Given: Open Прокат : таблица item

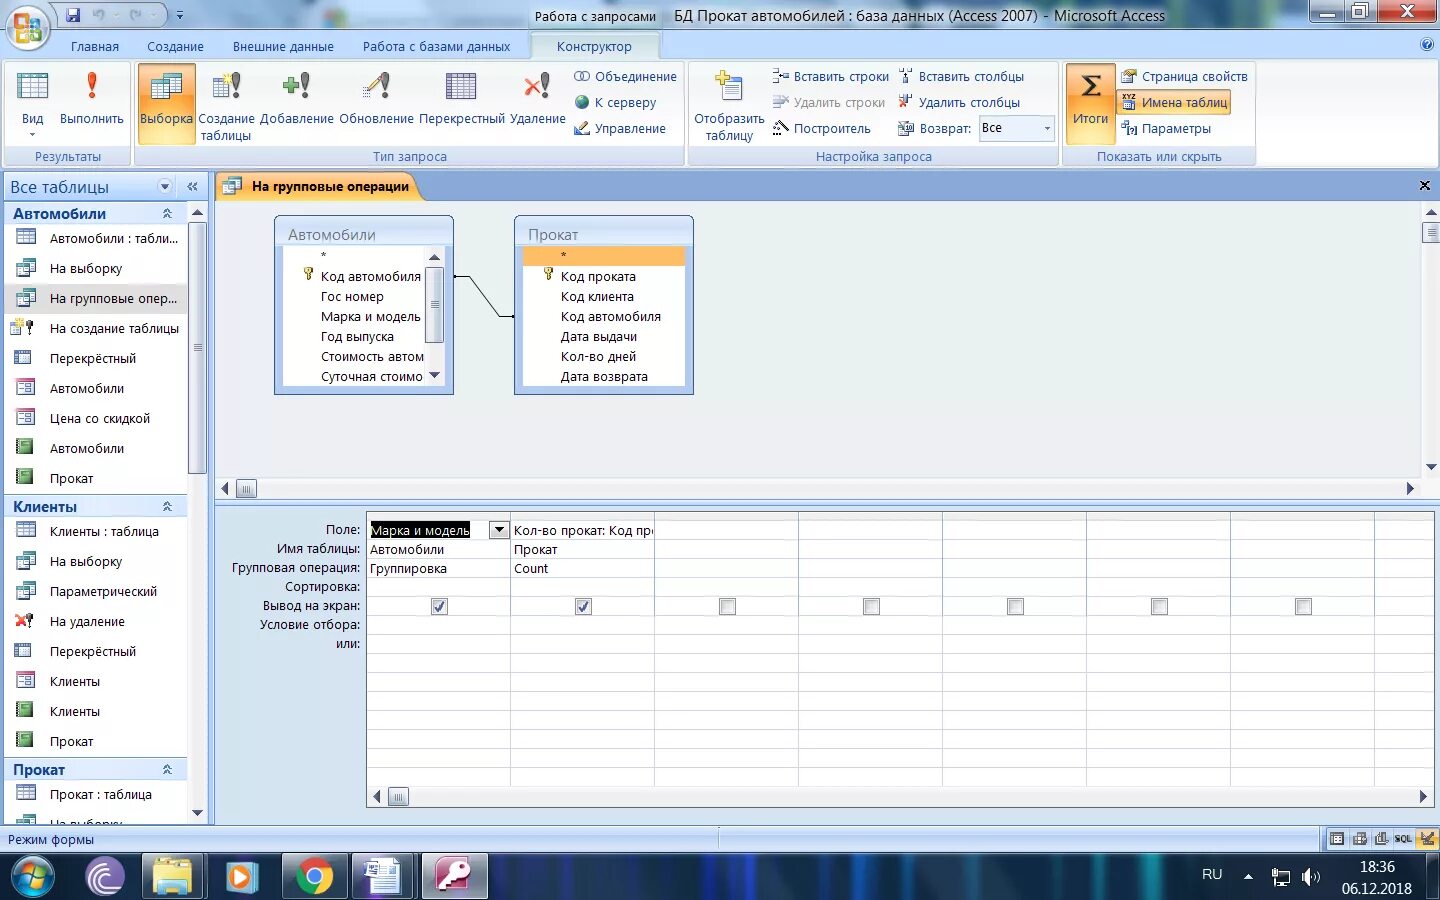Looking at the screenshot, I should [x=97, y=794].
